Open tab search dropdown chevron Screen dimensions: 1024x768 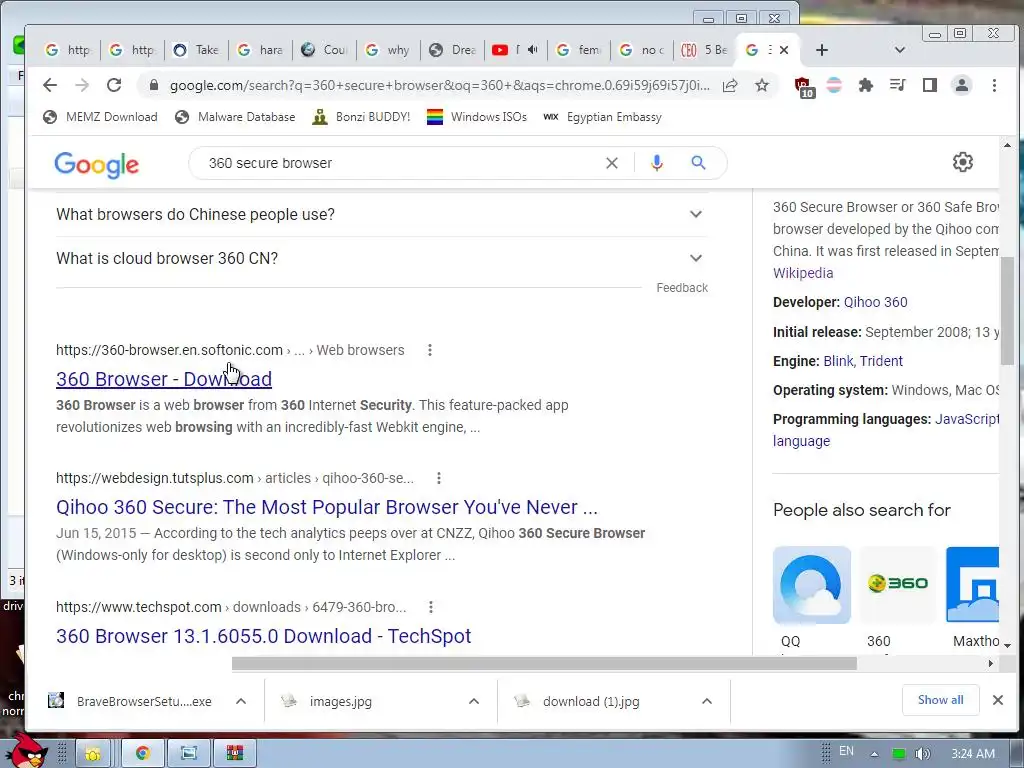coord(900,50)
